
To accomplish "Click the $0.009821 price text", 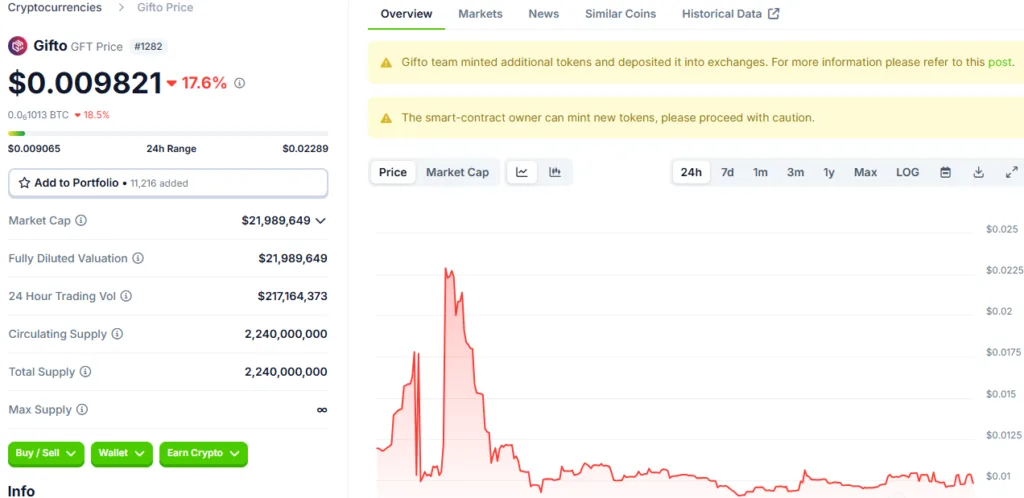I will (x=85, y=83).
